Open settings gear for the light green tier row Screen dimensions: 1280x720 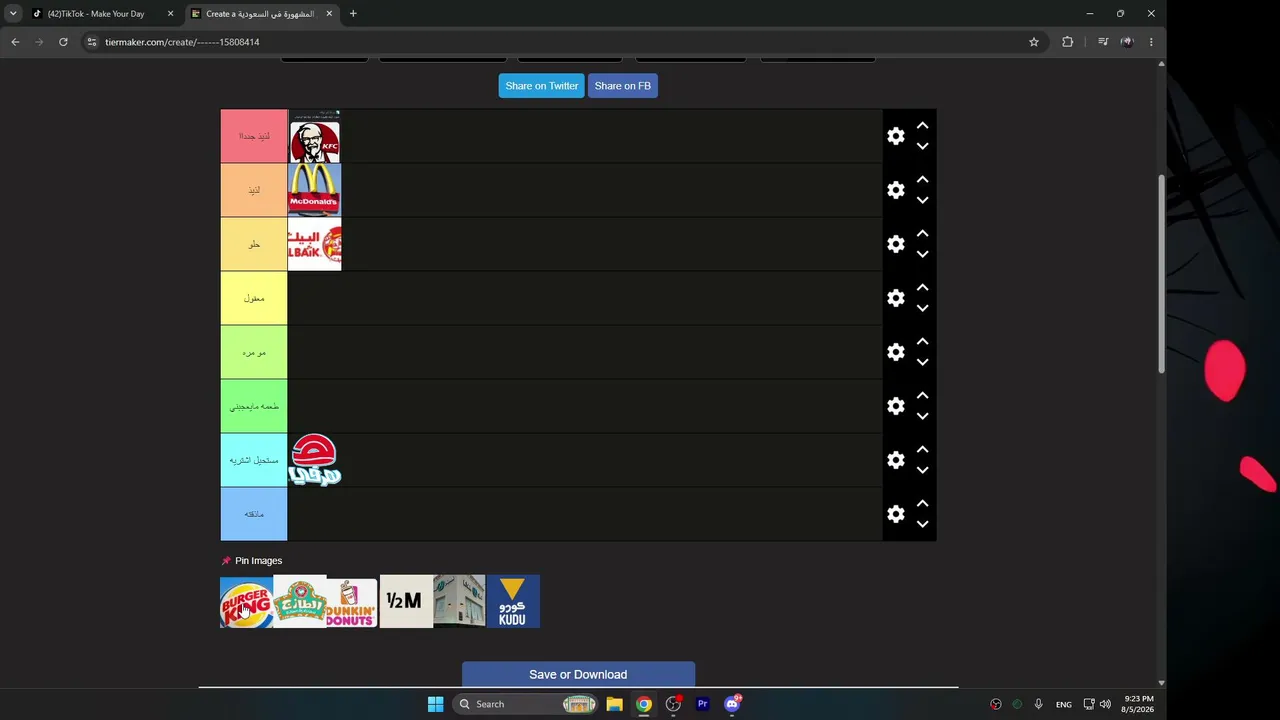click(896, 352)
